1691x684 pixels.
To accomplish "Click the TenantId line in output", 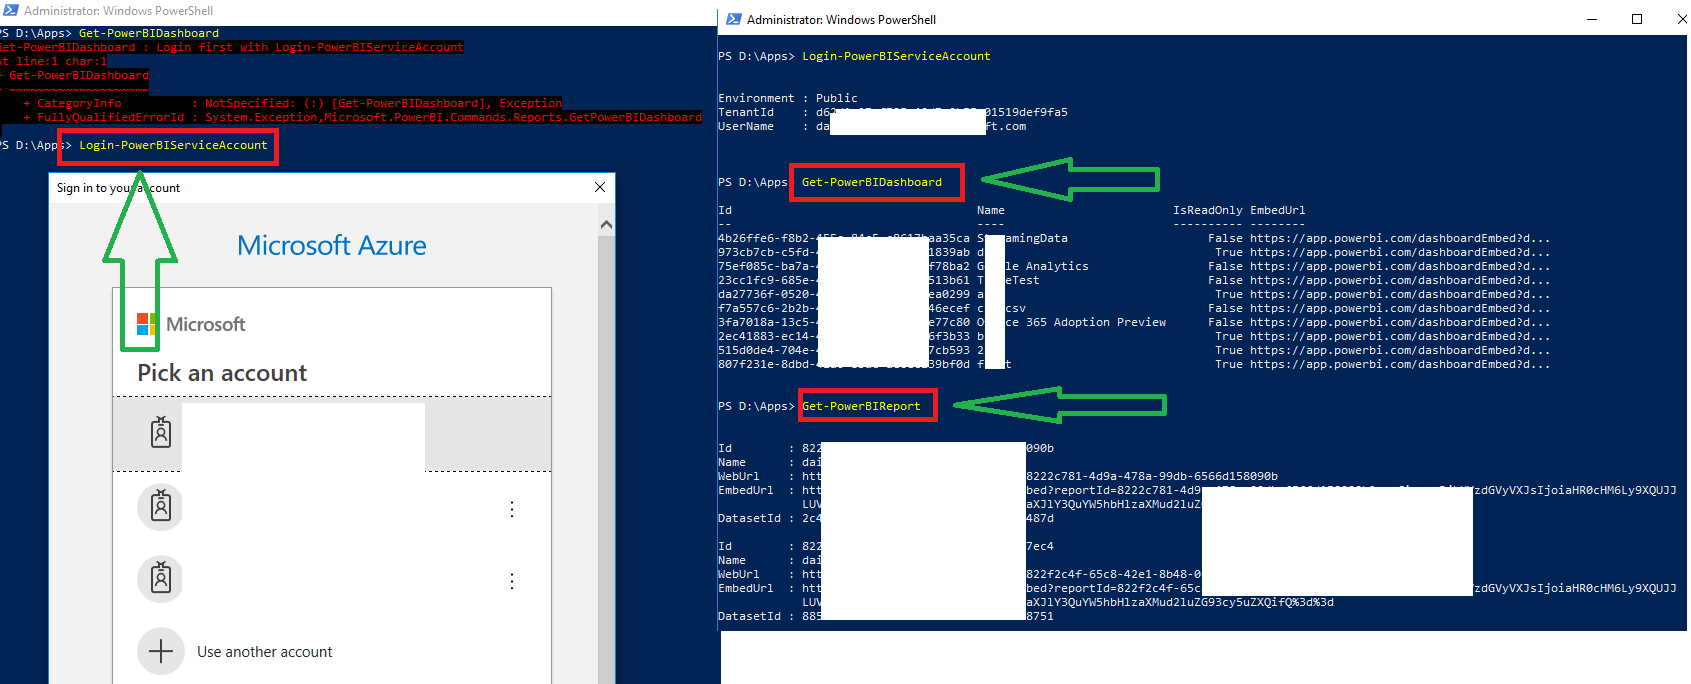I will (893, 112).
